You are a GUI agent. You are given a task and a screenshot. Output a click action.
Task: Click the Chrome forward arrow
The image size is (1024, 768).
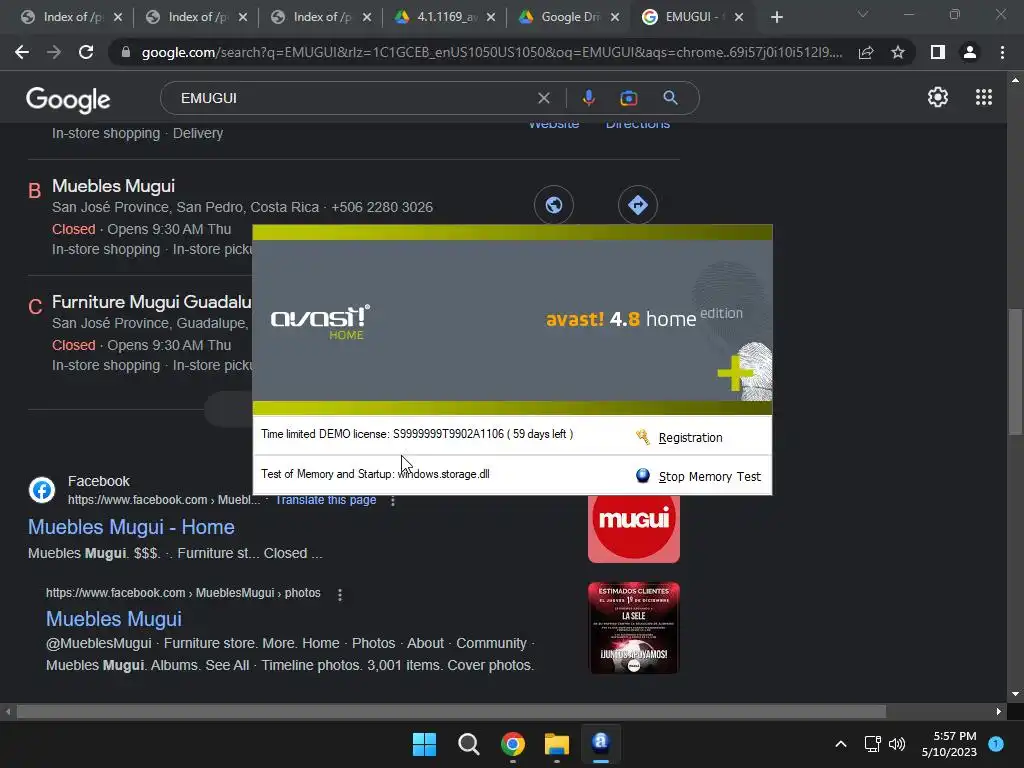[x=54, y=52]
